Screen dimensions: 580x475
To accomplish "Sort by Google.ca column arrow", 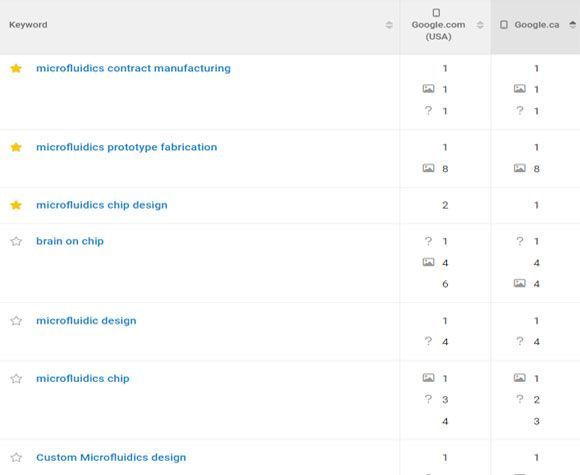I will (572, 25).
